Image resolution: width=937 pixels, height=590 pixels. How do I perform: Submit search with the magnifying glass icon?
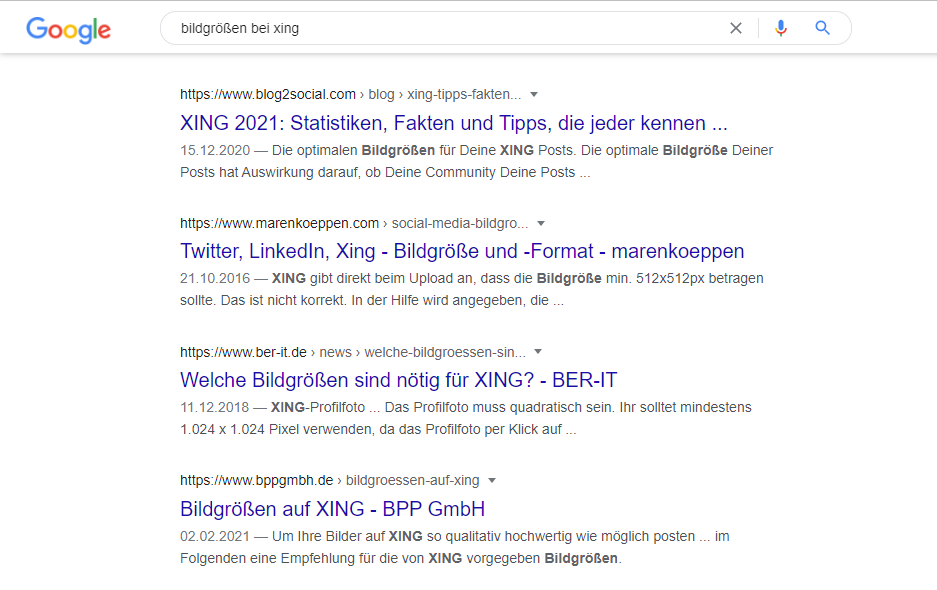(x=822, y=28)
